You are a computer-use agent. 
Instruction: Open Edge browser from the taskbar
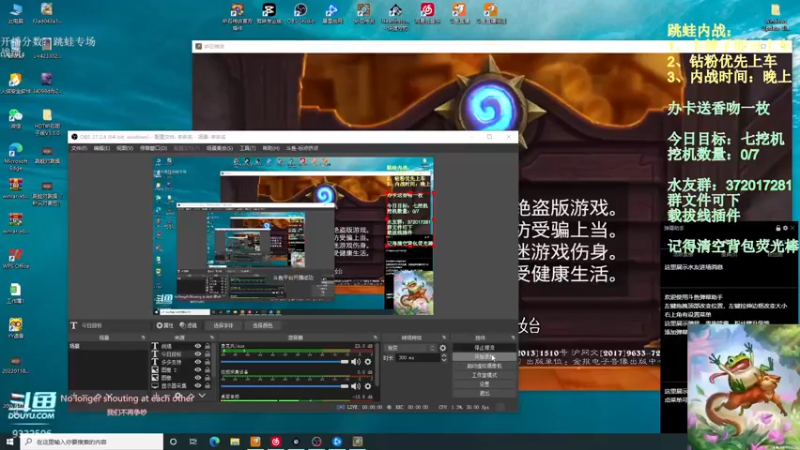pos(214,441)
